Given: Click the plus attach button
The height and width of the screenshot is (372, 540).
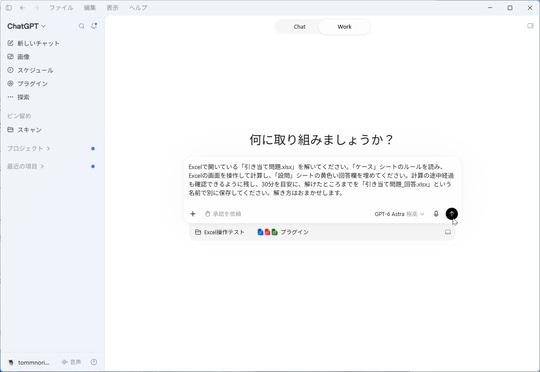Looking at the screenshot, I should coord(193,214).
